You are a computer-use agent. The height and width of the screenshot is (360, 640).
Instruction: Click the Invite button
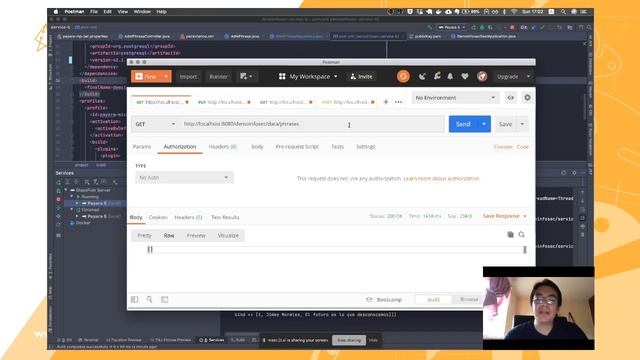(x=362, y=76)
